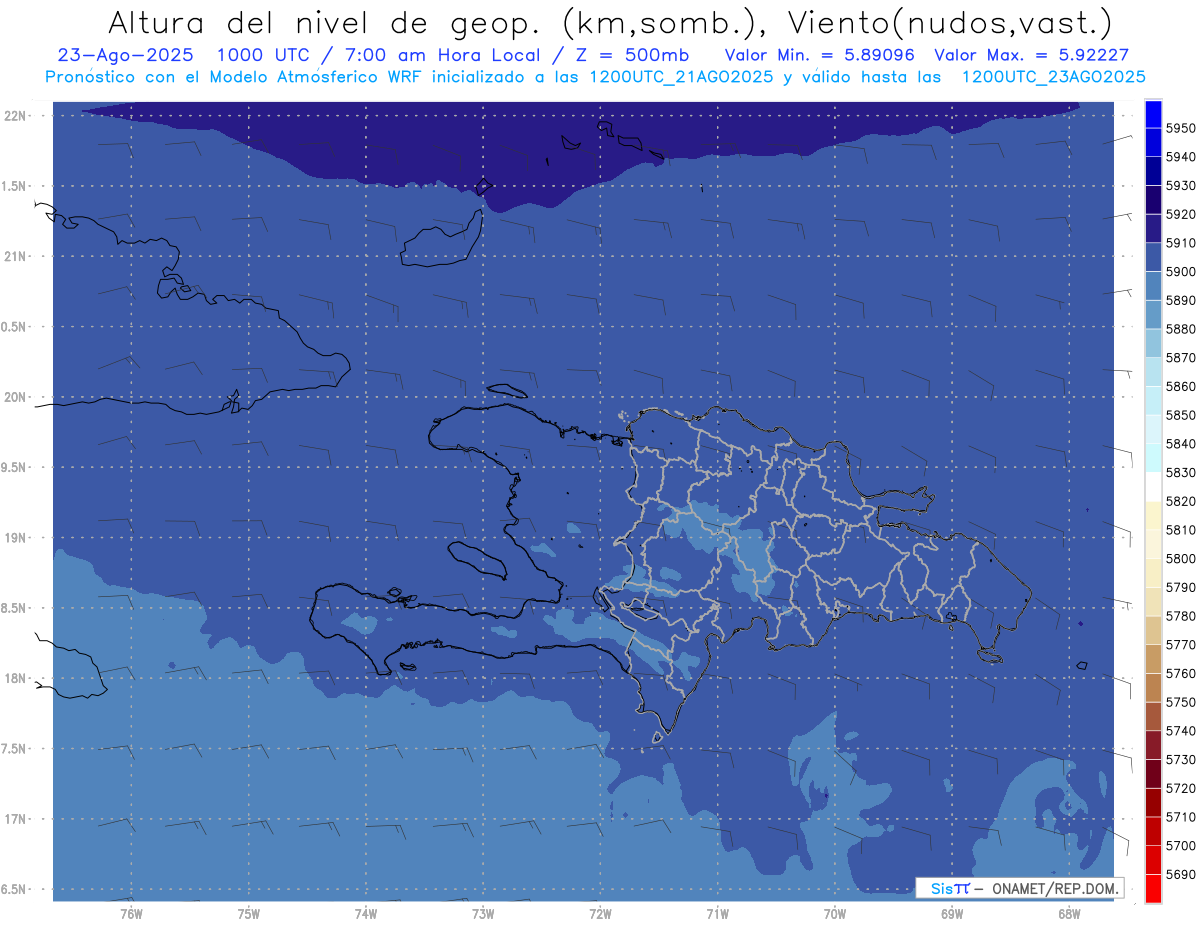Select the white swatch between 5820 and 5830
The image size is (1200, 927).
pos(1153,486)
